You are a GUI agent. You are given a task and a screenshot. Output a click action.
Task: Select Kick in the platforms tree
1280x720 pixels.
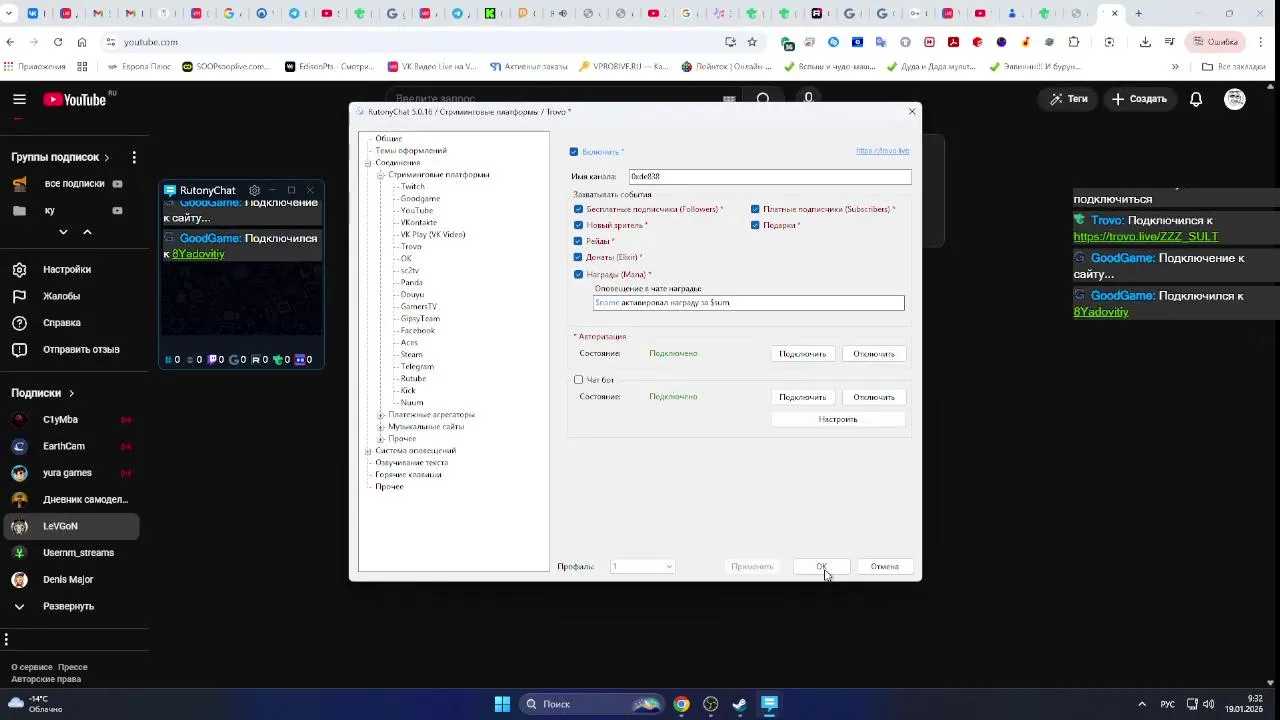click(x=408, y=391)
